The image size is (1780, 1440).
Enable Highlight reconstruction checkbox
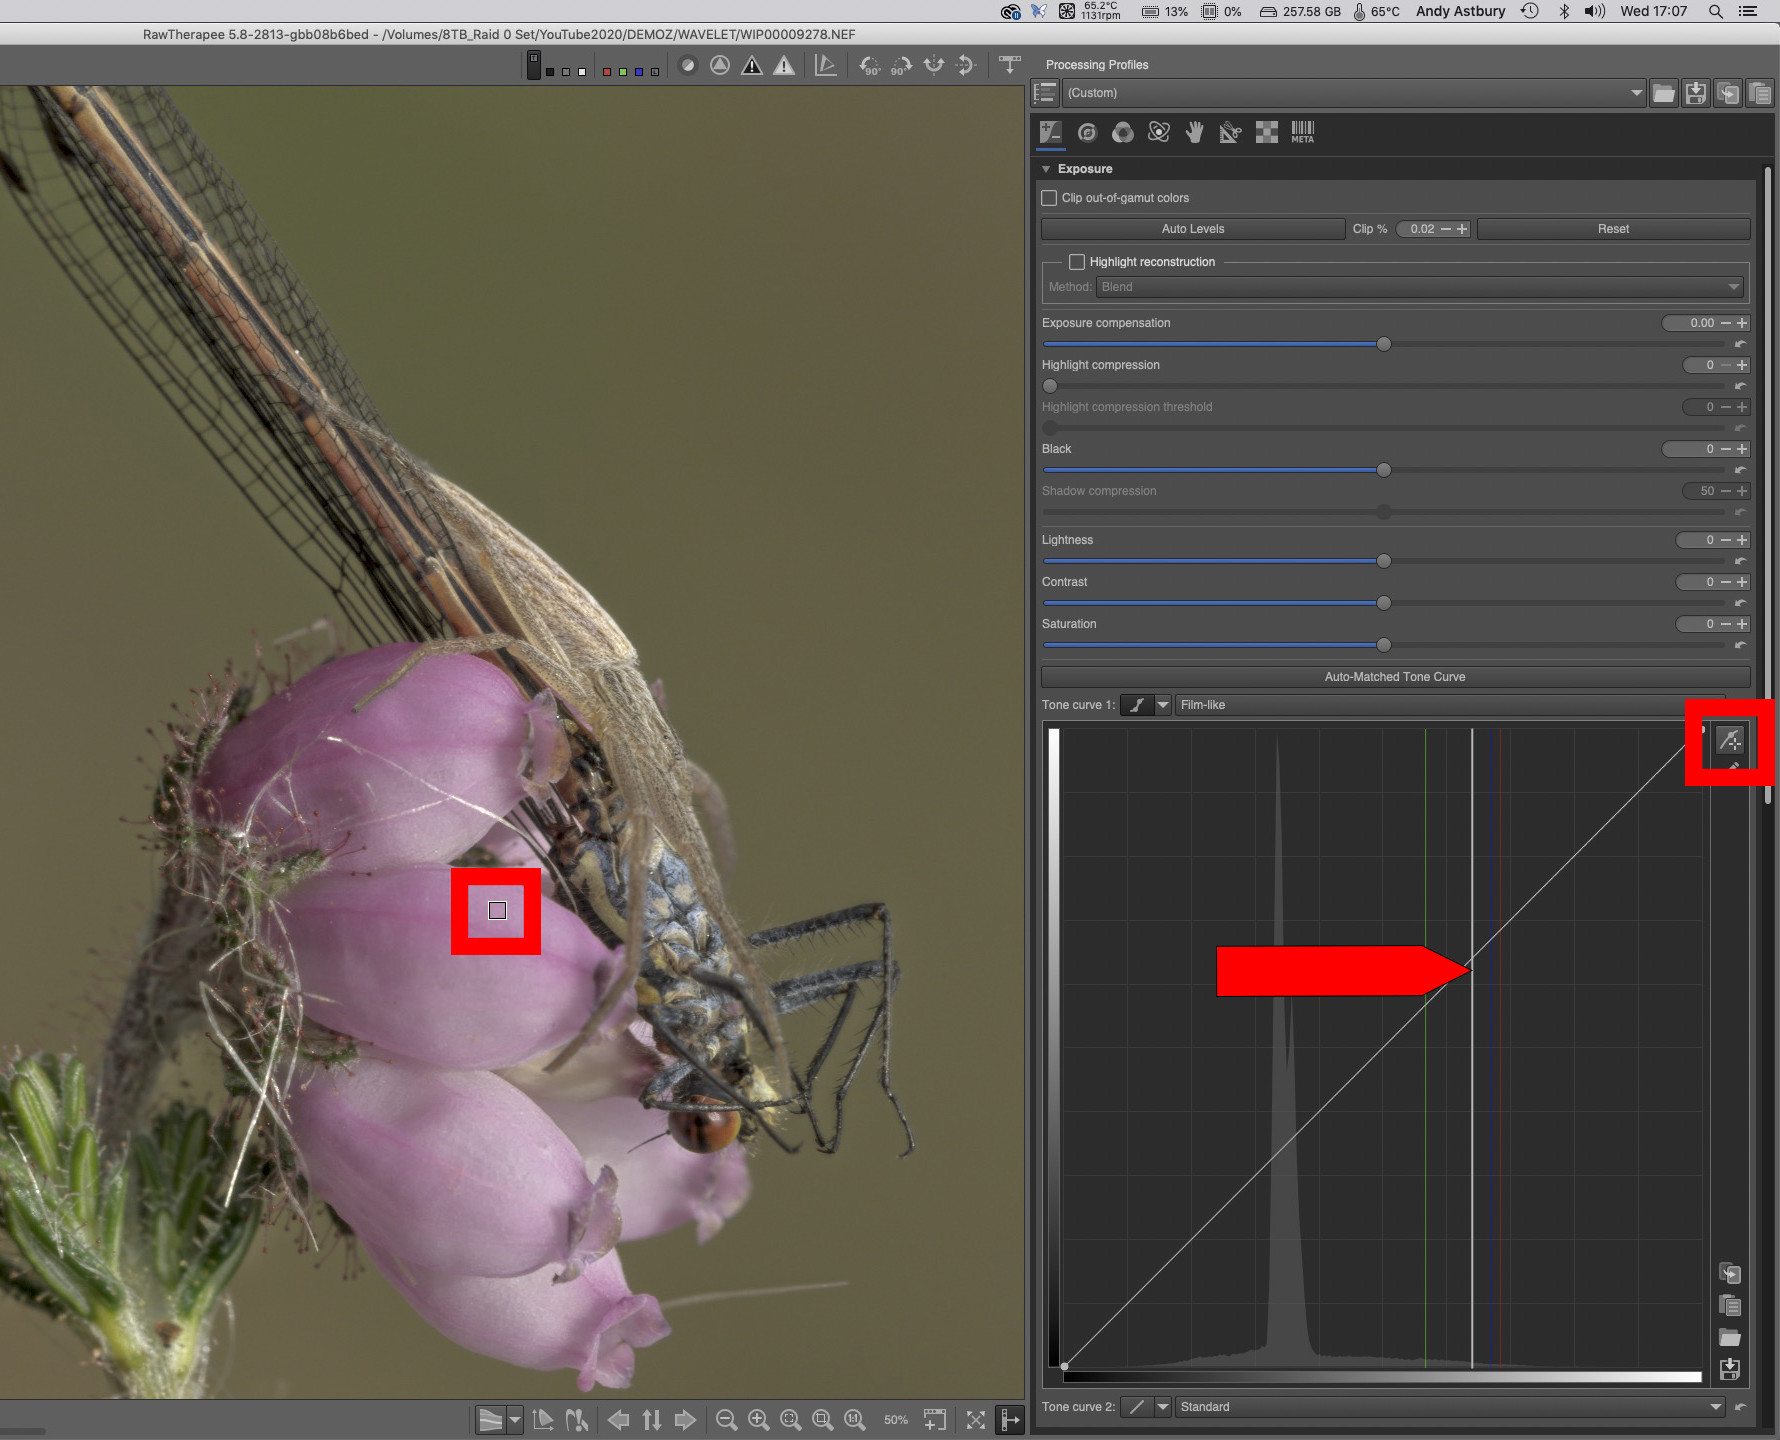(x=1077, y=262)
